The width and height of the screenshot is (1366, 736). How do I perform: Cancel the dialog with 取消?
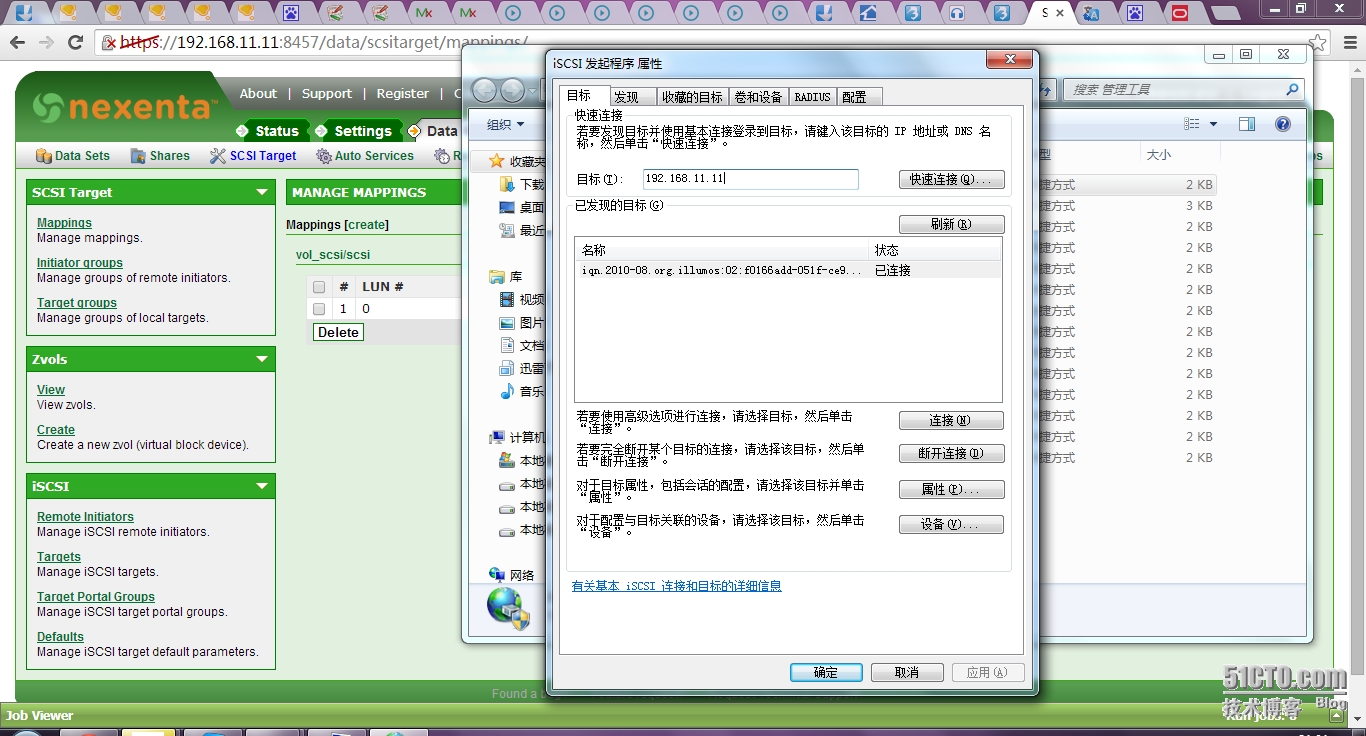tap(907, 673)
